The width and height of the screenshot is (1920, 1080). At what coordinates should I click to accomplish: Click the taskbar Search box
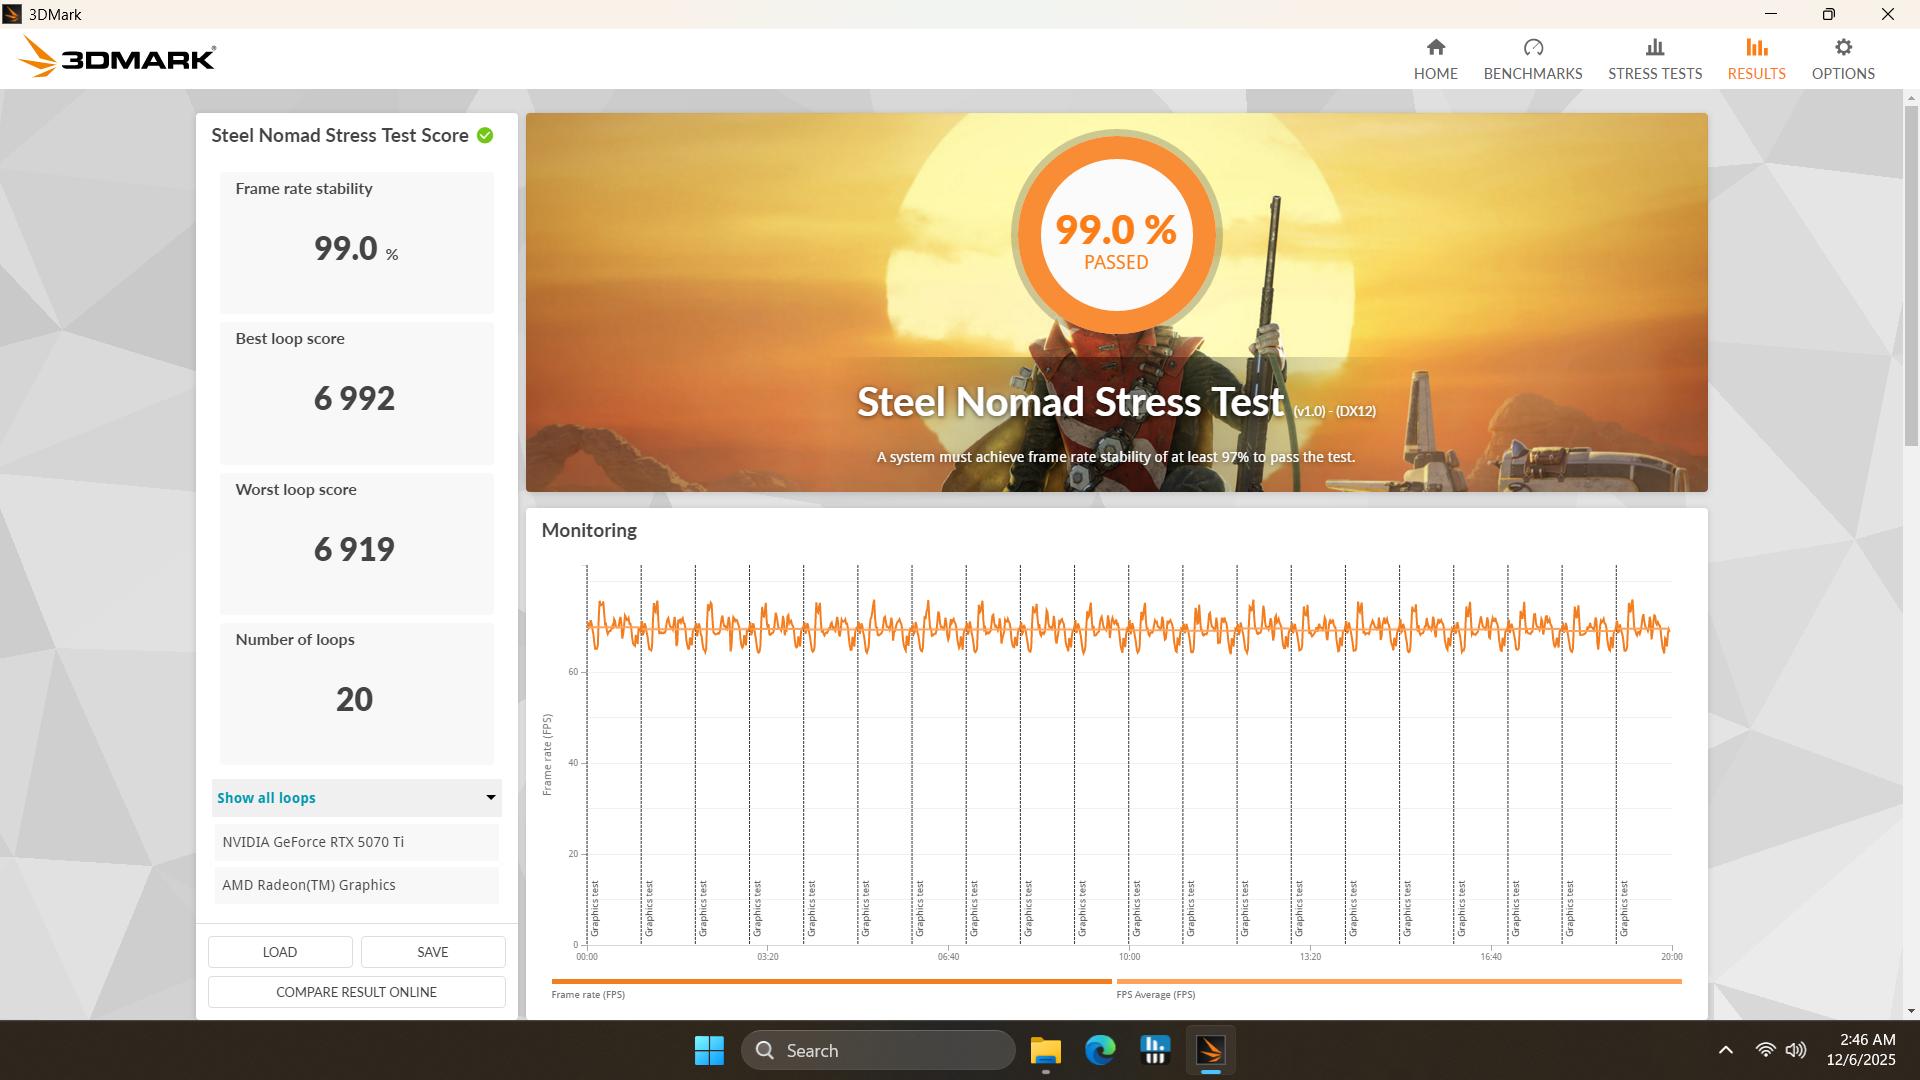(x=878, y=1050)
